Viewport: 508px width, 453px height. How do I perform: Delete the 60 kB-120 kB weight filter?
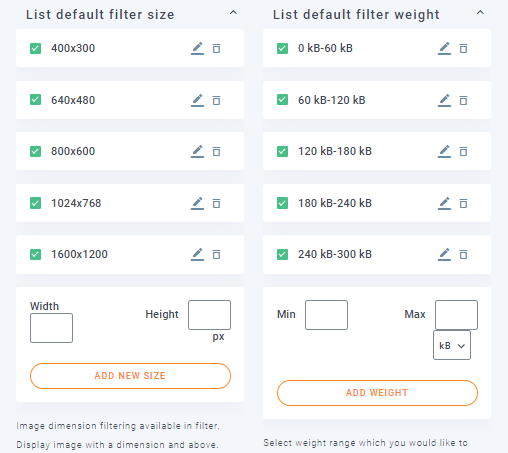463,100
